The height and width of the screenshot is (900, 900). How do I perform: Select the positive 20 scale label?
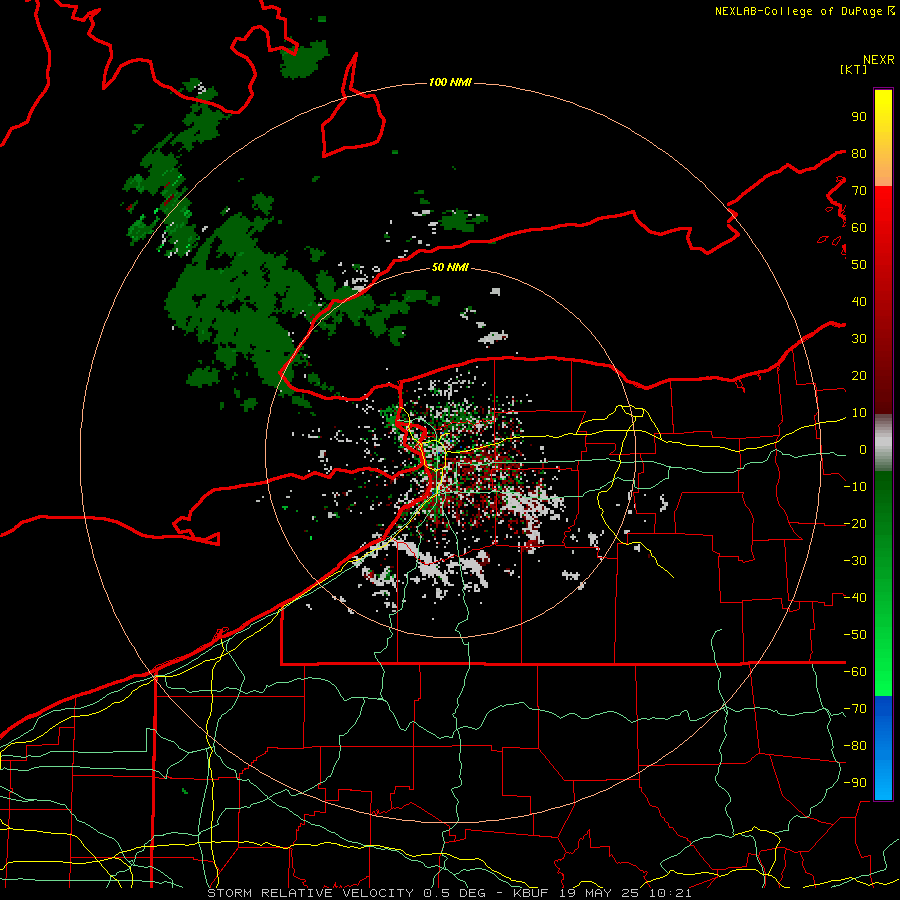859,375
